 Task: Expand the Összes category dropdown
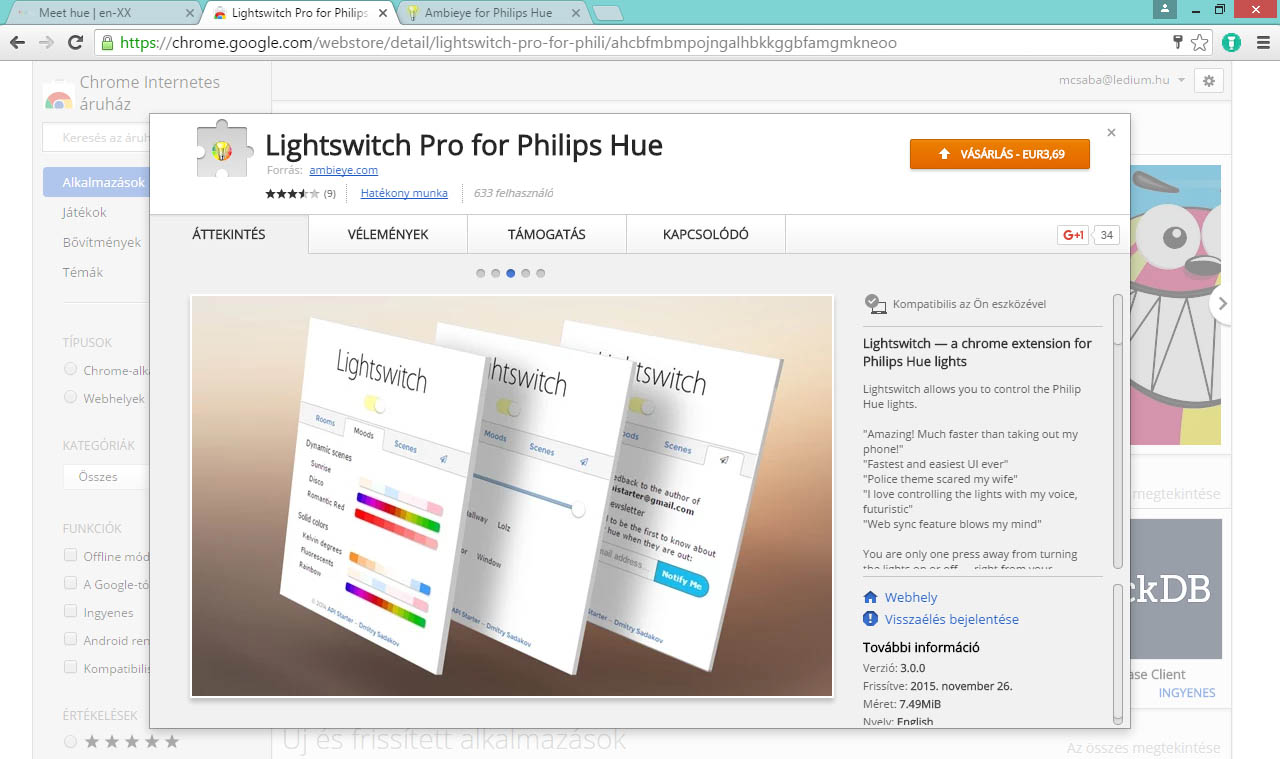[106, 477]
